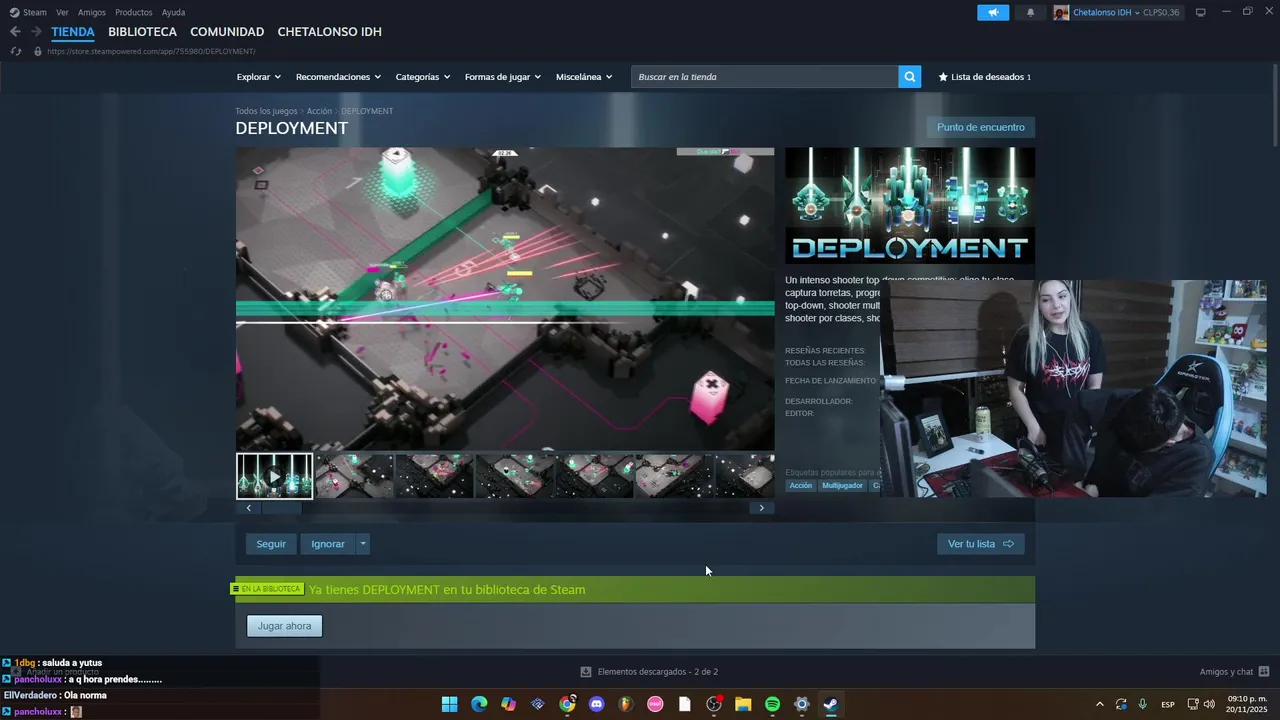The height and width of the screenshot is (720, 1280).
Task: Open the Steam menu
Action: (28, 12)
